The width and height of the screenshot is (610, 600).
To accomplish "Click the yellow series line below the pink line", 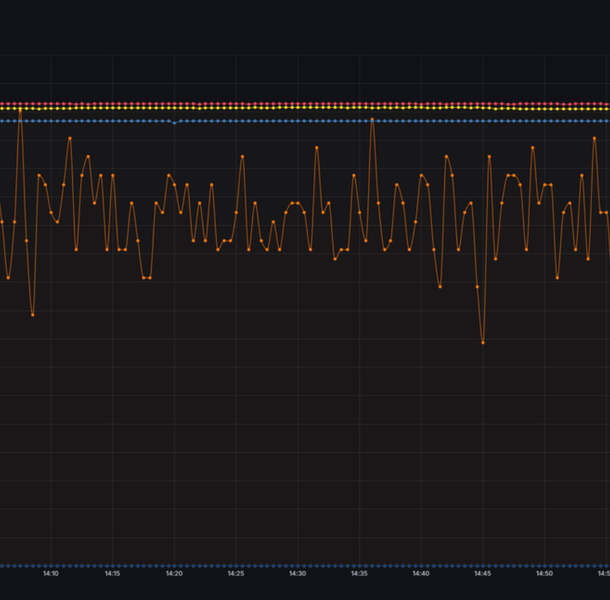I will (300, 107).
